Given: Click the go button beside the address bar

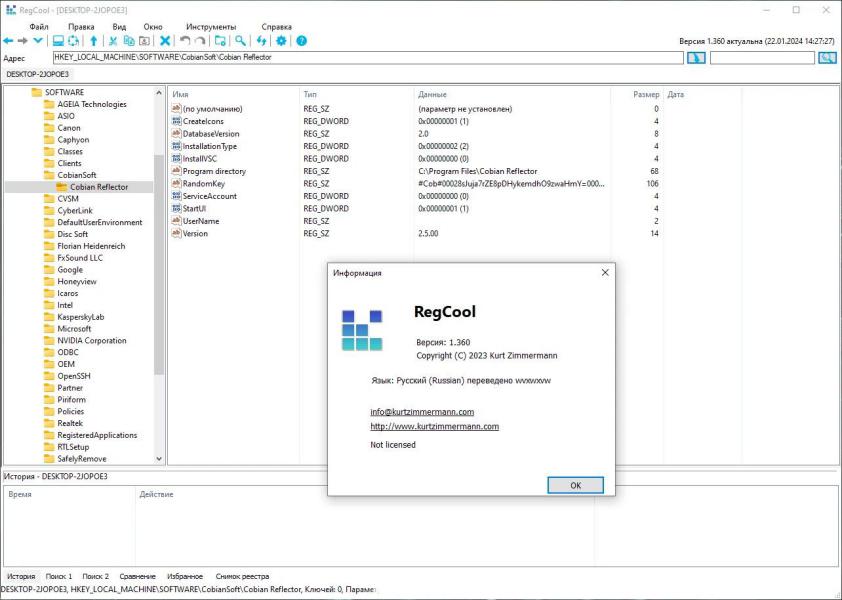Looking at the screenshot, I should [696, 57].
